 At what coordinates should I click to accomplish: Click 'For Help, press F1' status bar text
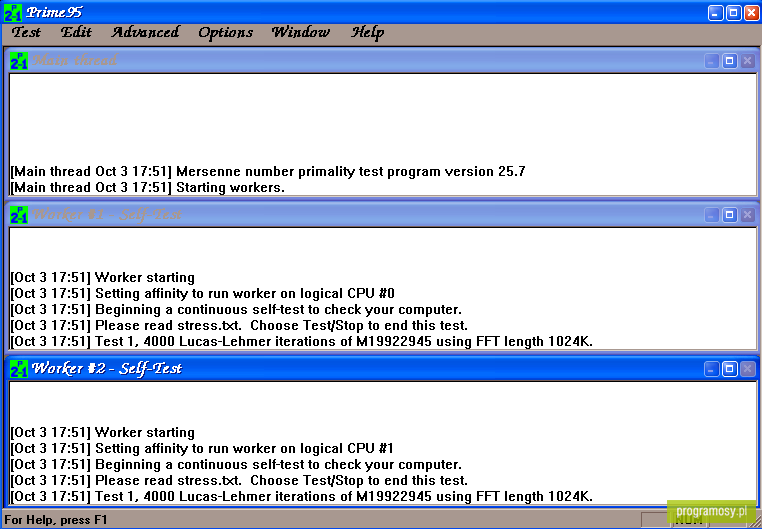(55, 520)
